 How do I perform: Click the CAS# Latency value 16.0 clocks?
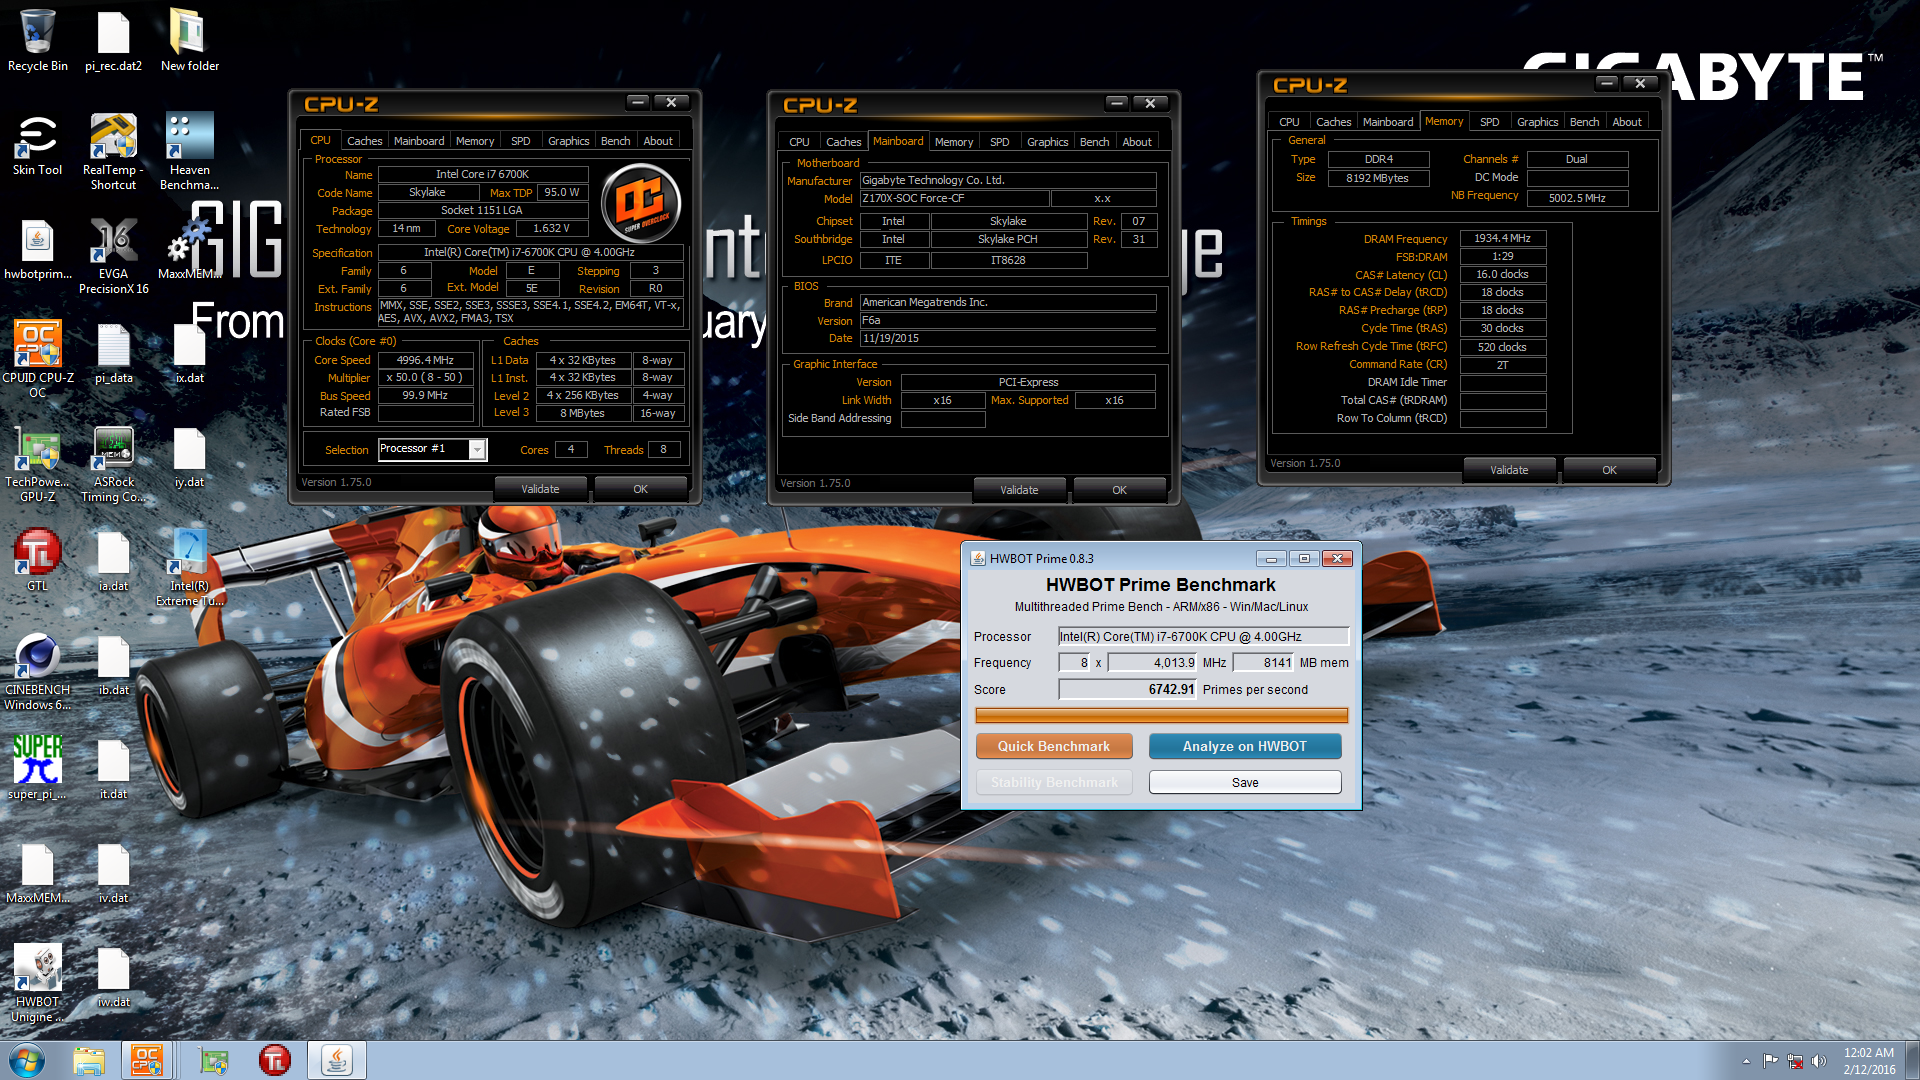[1502, 274]
